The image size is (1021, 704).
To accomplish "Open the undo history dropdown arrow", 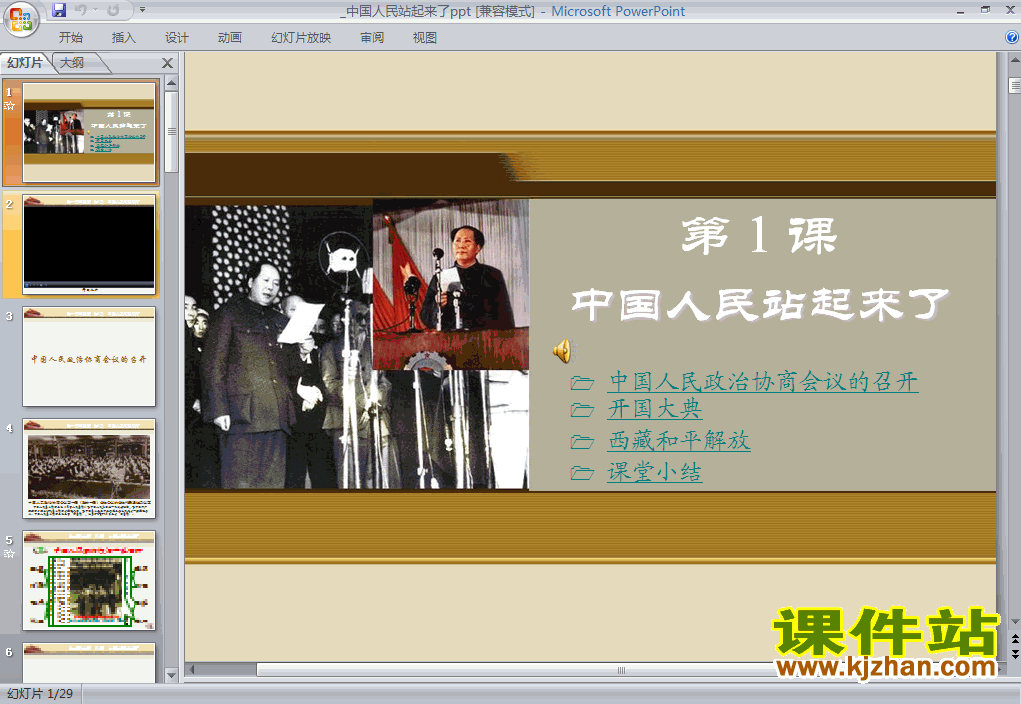I will point(95,10).
